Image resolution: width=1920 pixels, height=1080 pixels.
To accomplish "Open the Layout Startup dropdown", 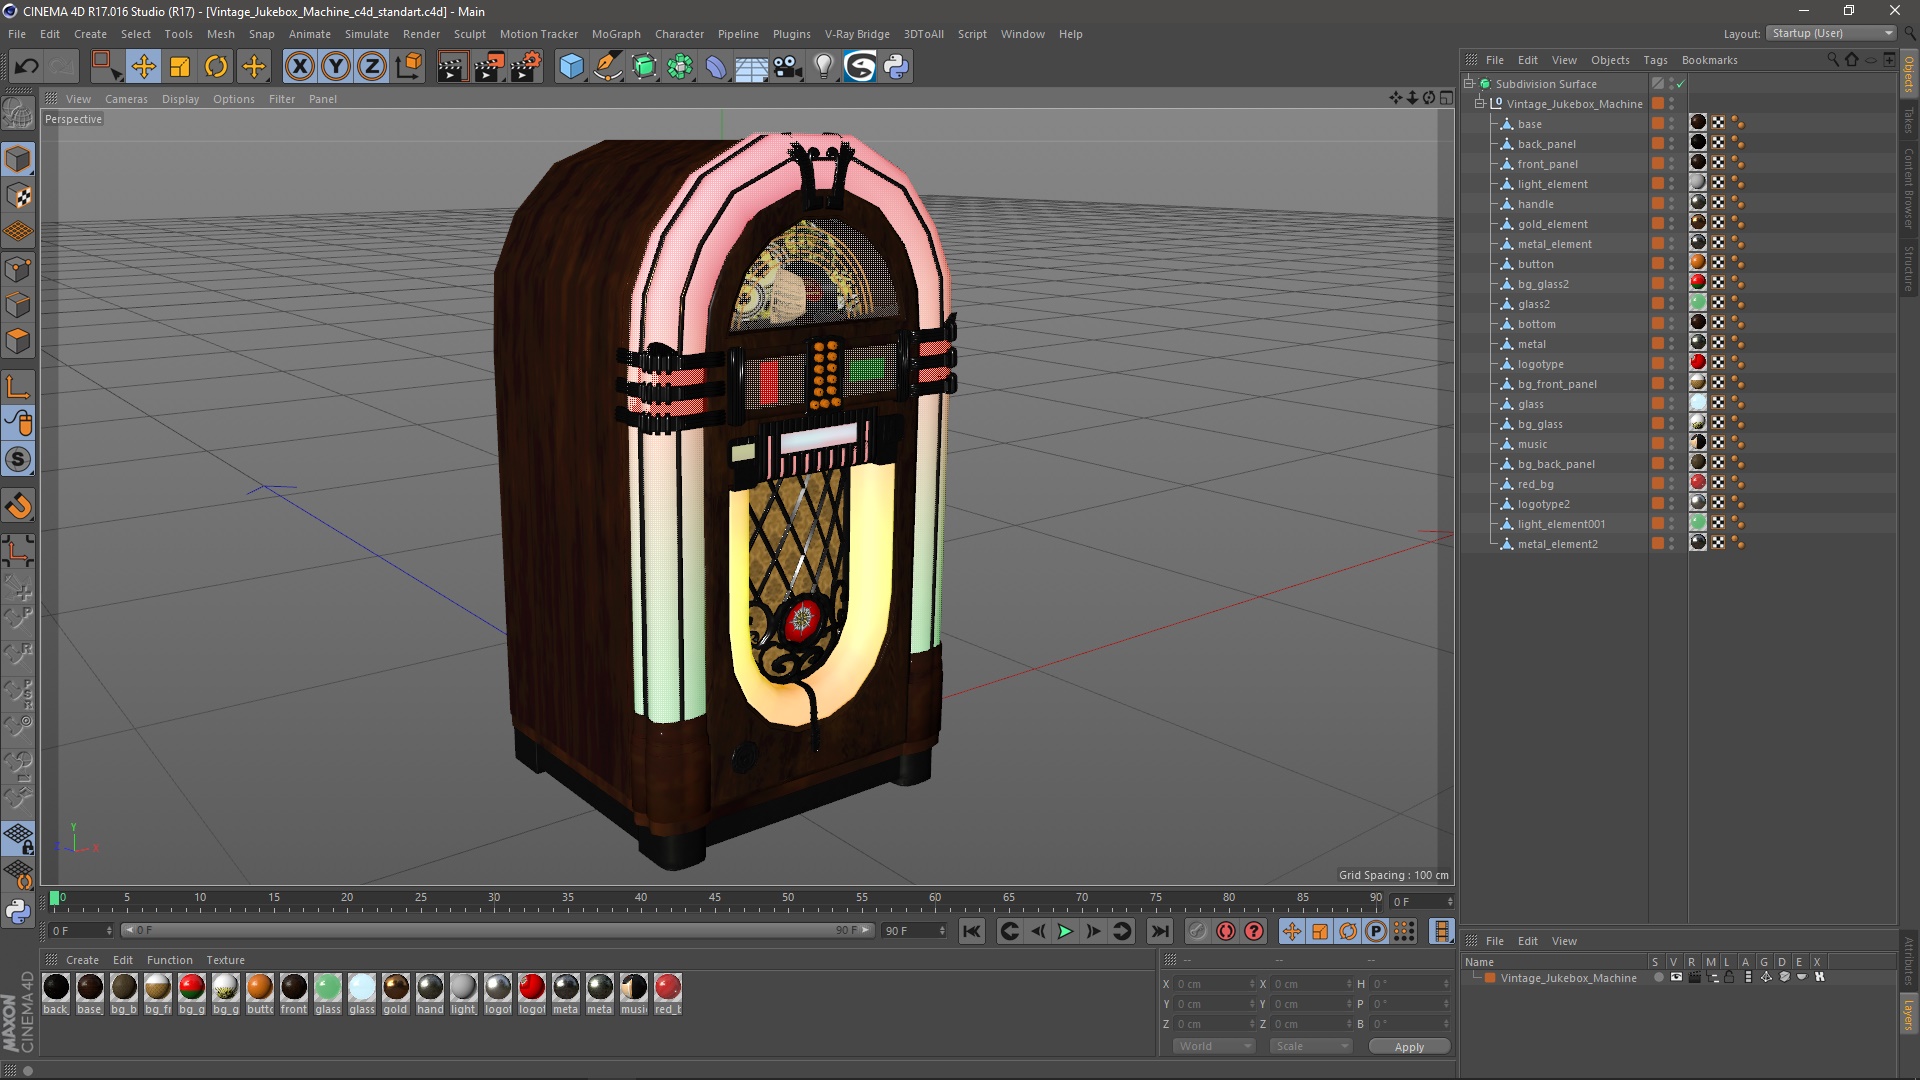I will [x=1832, y=33].
